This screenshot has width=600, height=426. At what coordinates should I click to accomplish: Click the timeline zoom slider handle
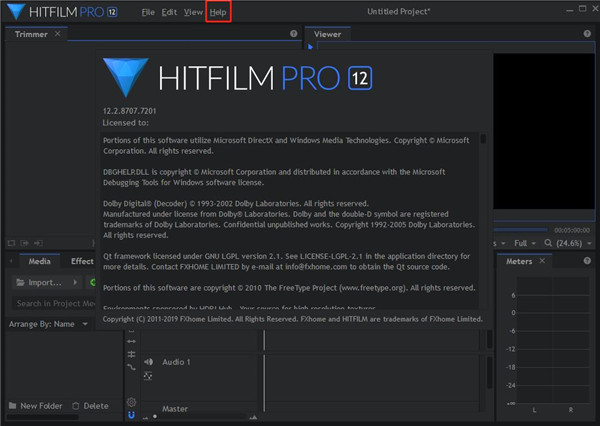(155, 417)
